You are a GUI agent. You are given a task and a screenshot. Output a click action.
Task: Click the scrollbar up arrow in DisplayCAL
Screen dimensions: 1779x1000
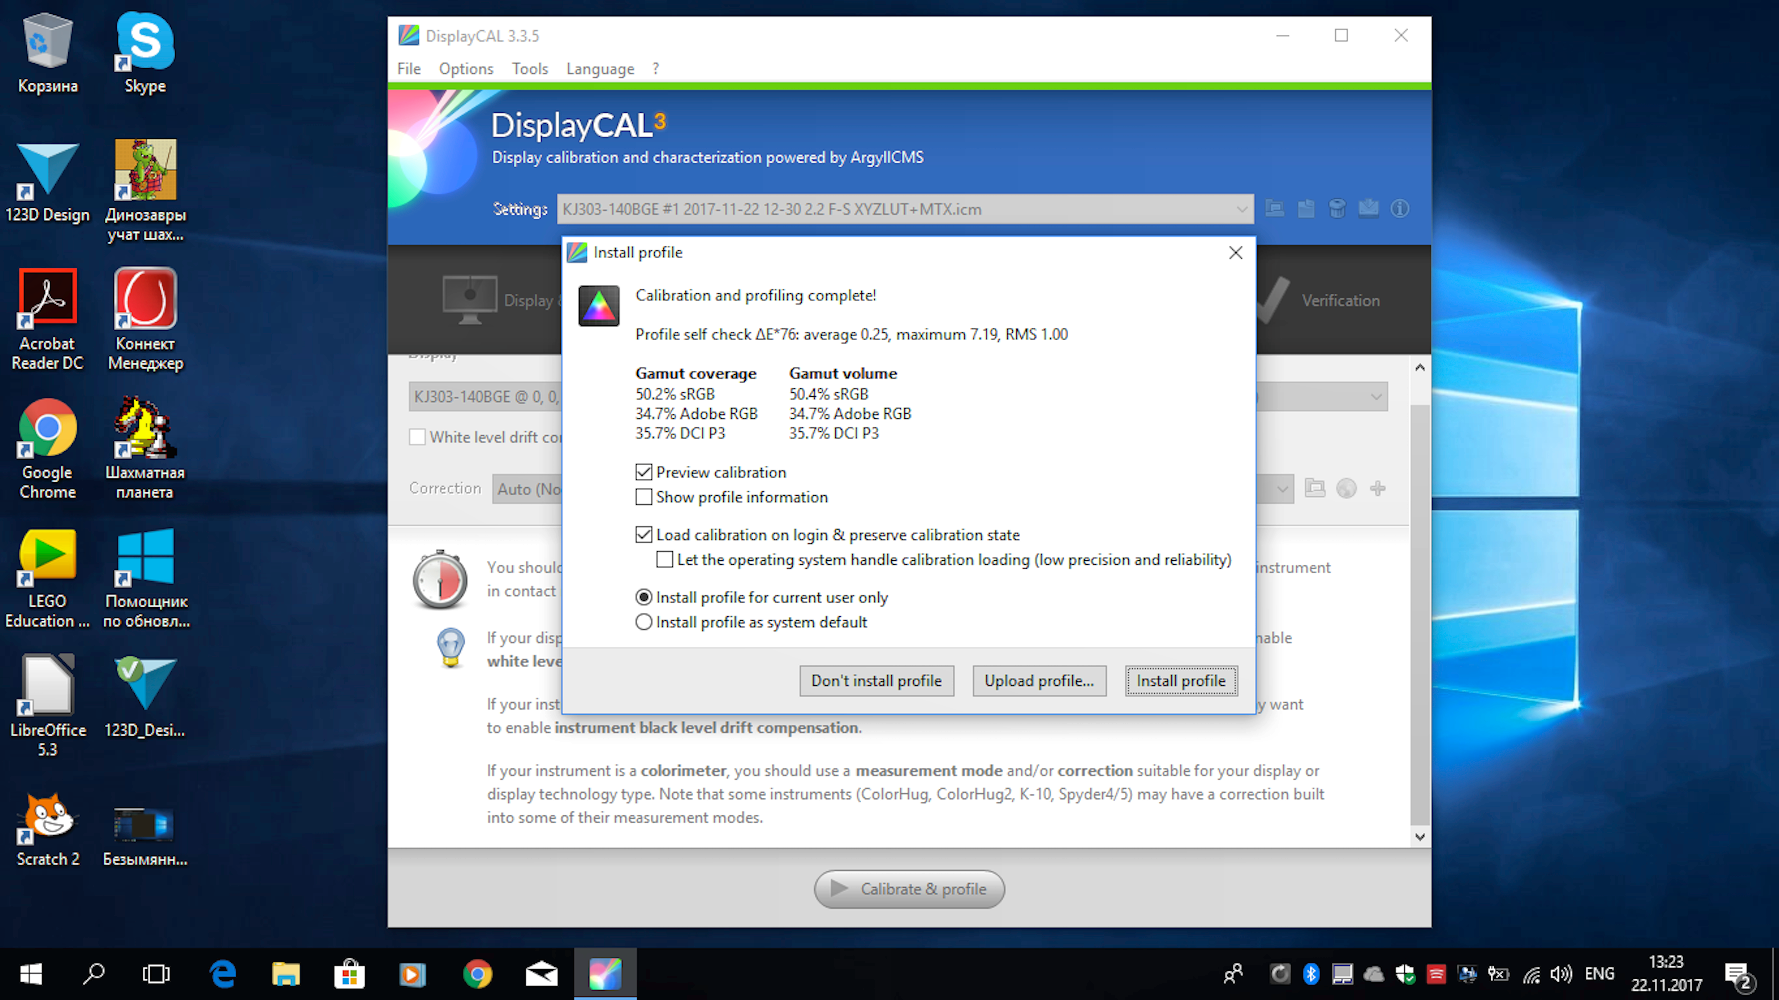1420,368
